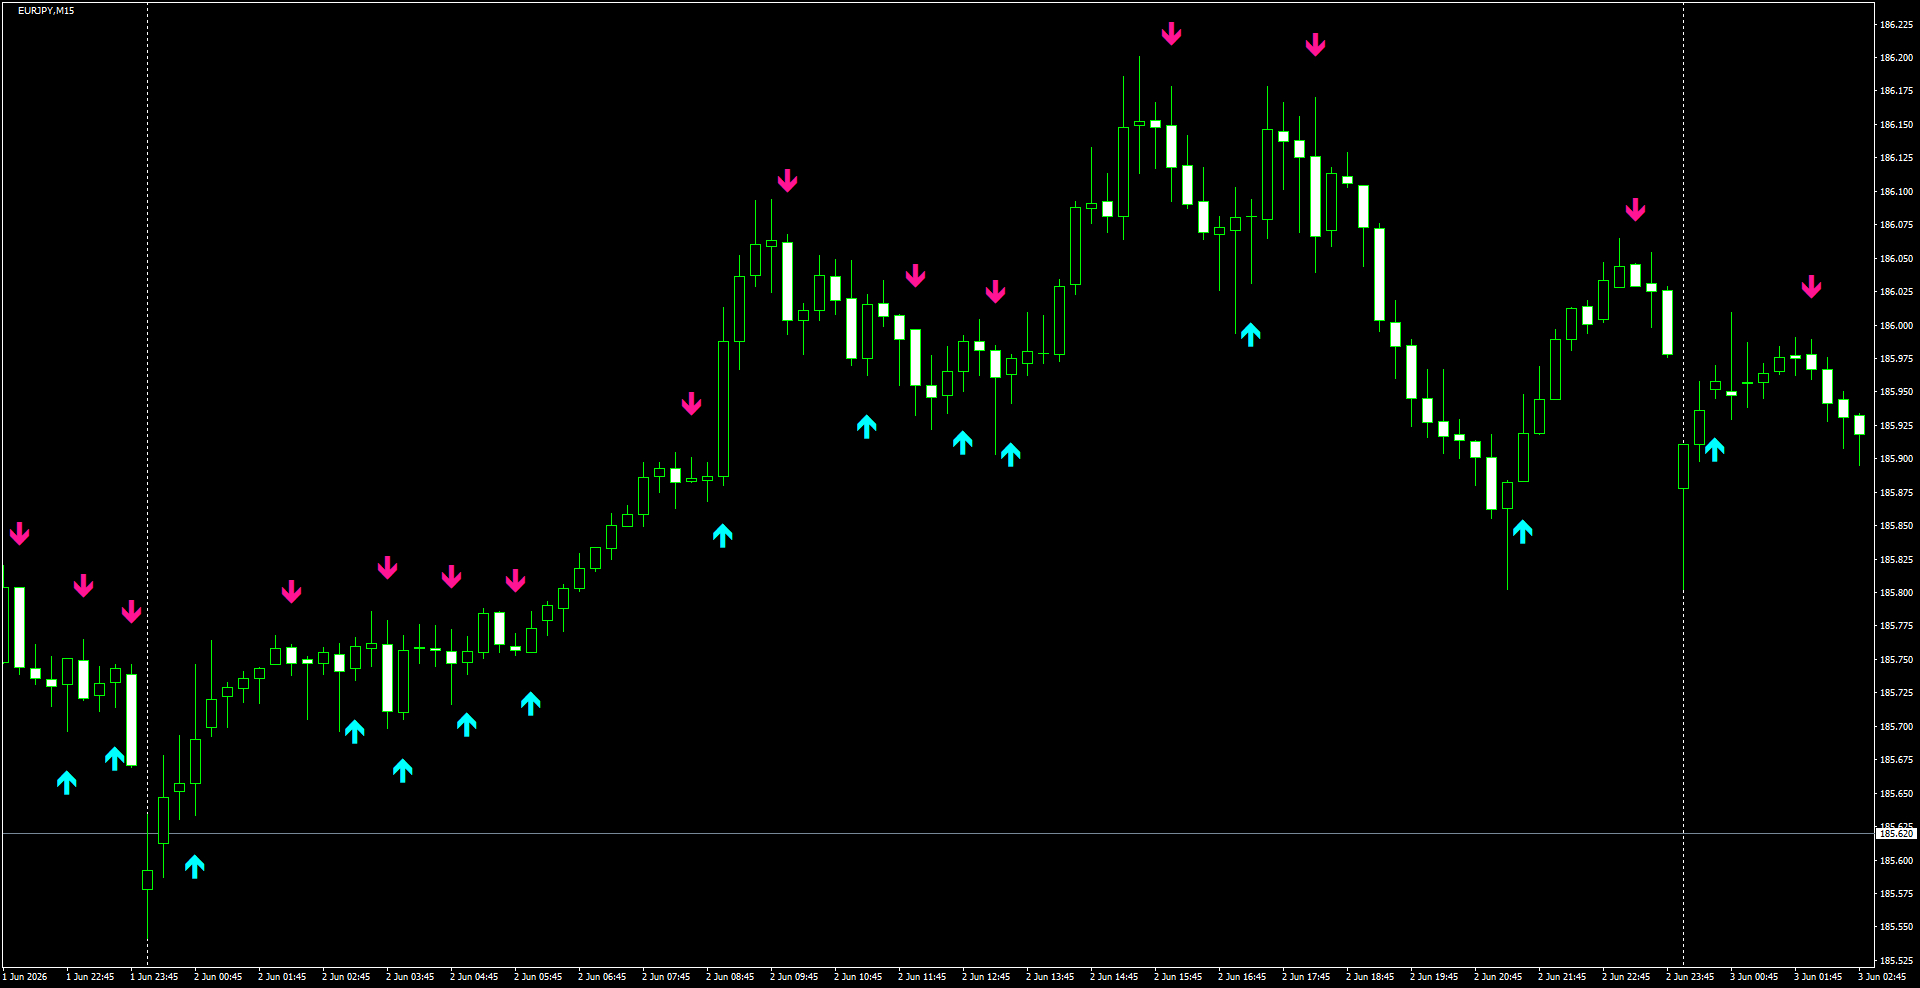Click the 185.700 price axis label

pos(1896,727)
